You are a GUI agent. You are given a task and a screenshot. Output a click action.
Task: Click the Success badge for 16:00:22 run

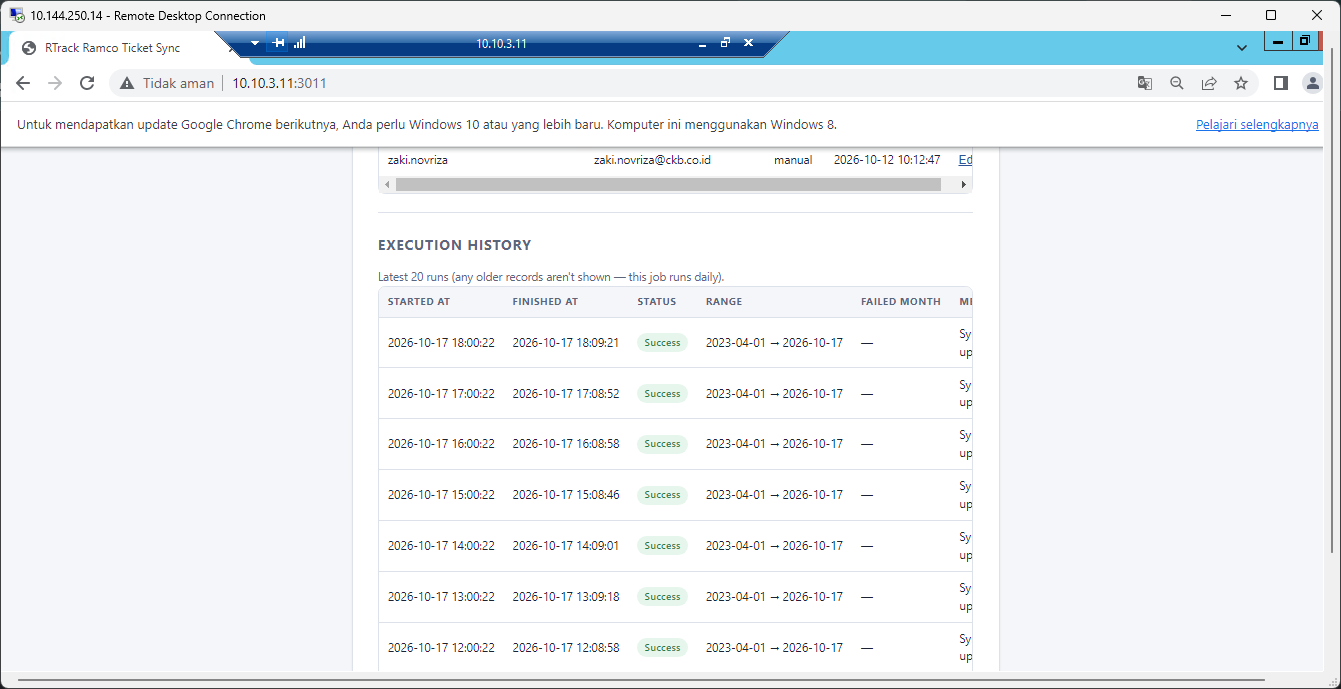[662, 444]
